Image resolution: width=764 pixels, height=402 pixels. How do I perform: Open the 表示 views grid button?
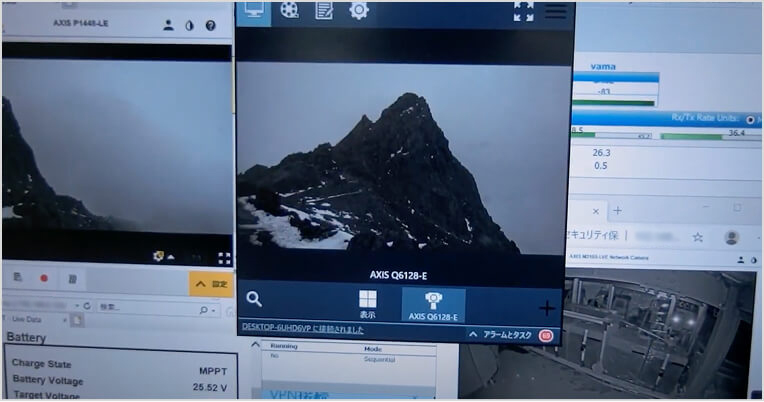tap(367, 304)
